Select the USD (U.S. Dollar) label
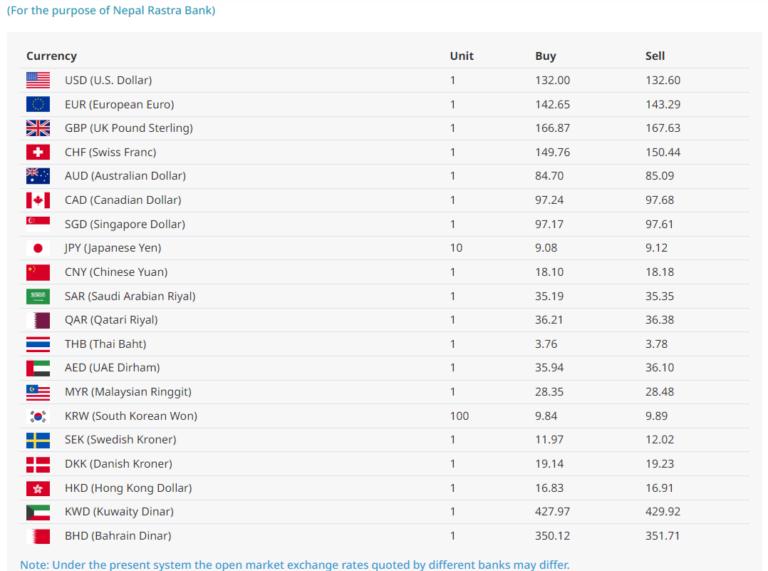768x571 pixels. 108,80
